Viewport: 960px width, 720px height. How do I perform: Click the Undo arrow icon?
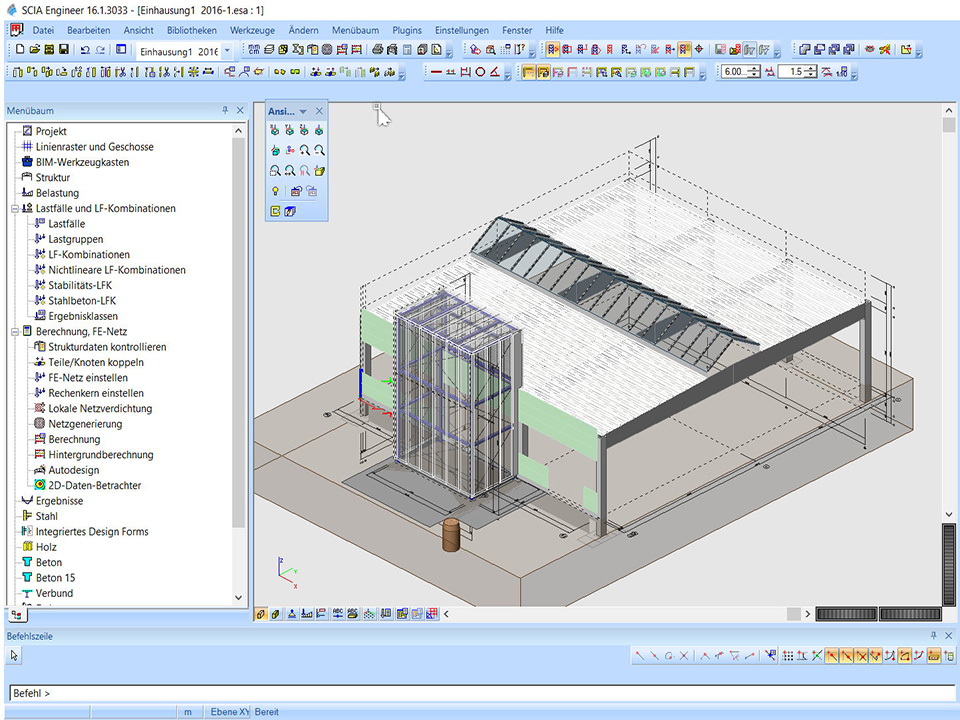point(85,49)
